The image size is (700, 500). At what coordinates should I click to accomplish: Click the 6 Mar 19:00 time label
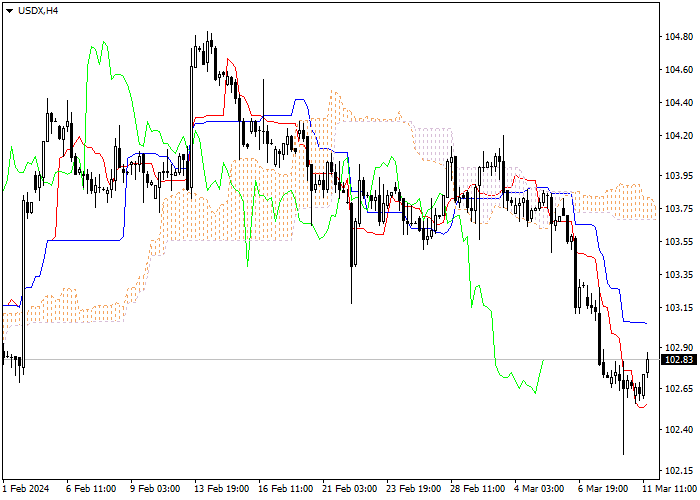point(603,489)
